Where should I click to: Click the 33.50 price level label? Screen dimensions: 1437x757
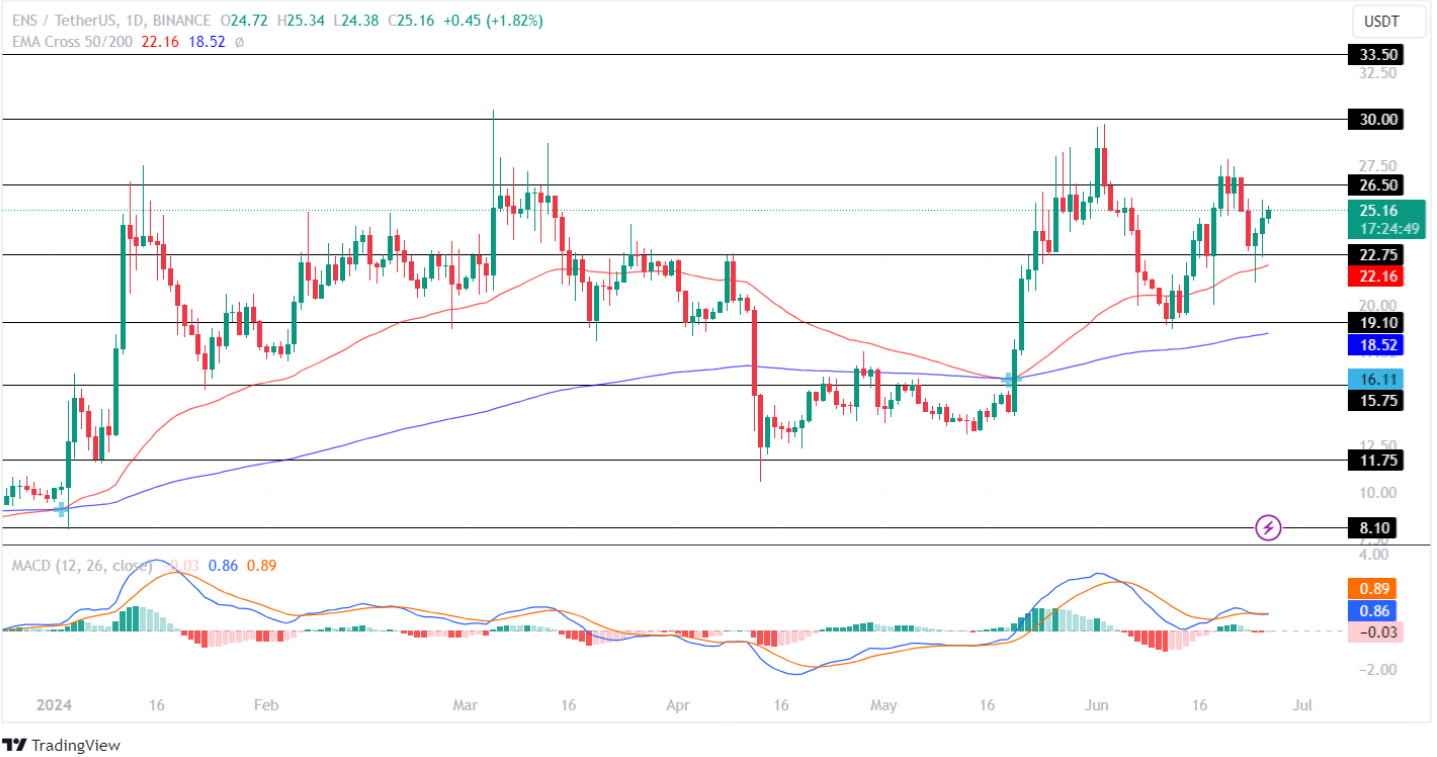(1378, 54)
